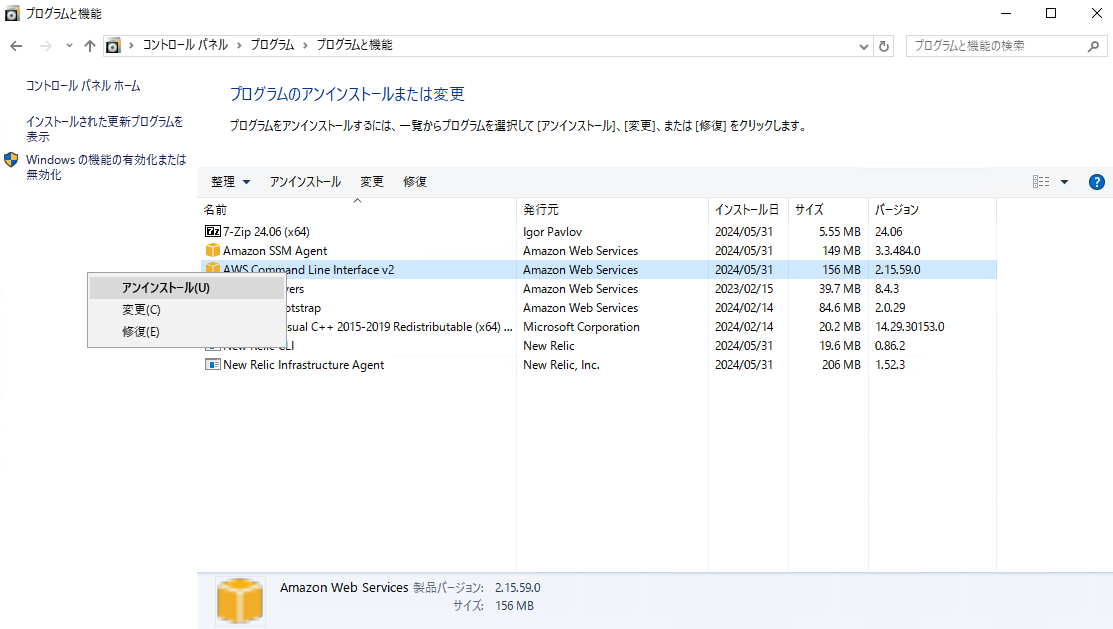Sort by バージョン column header
The image size is (1113, 629).
click(932, 209)
